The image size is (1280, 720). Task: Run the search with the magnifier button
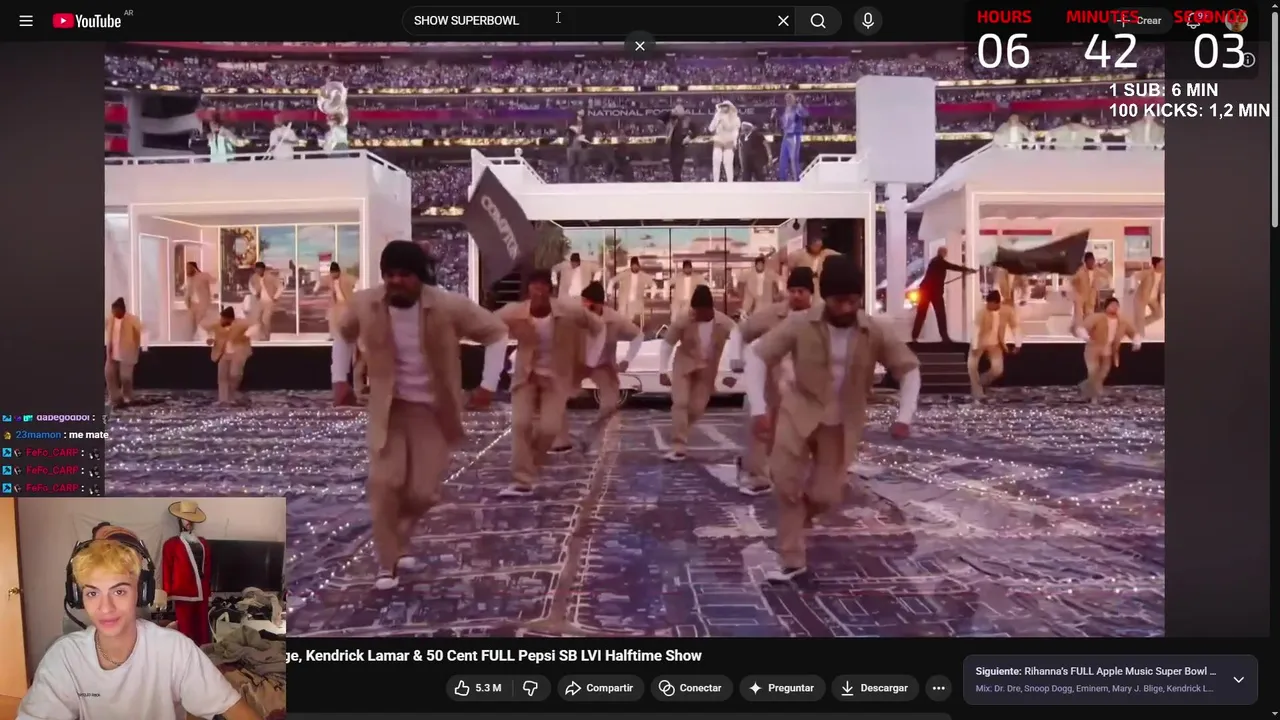[818, 20]
